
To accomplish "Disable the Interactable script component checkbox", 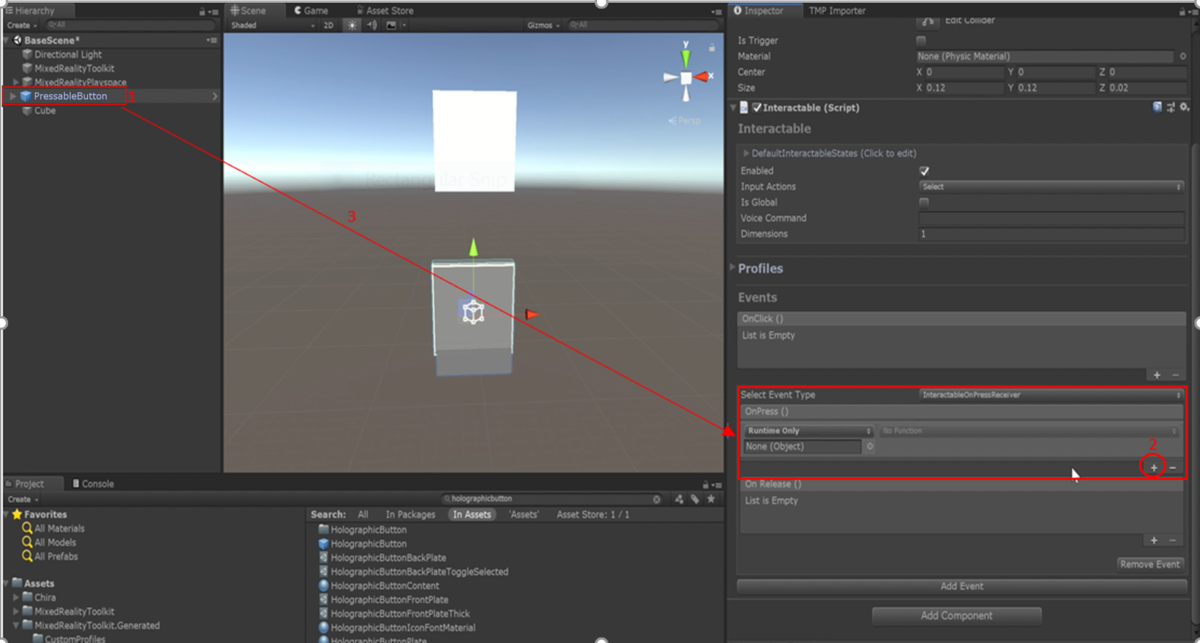I will tap(757, 107).
